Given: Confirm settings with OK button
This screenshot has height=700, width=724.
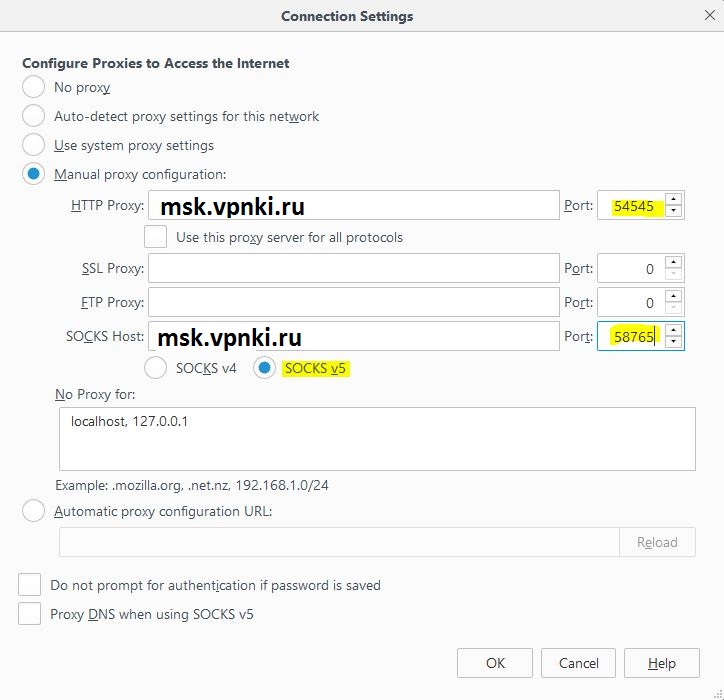Looking at the screenshot, I should (x=495, y=663).
